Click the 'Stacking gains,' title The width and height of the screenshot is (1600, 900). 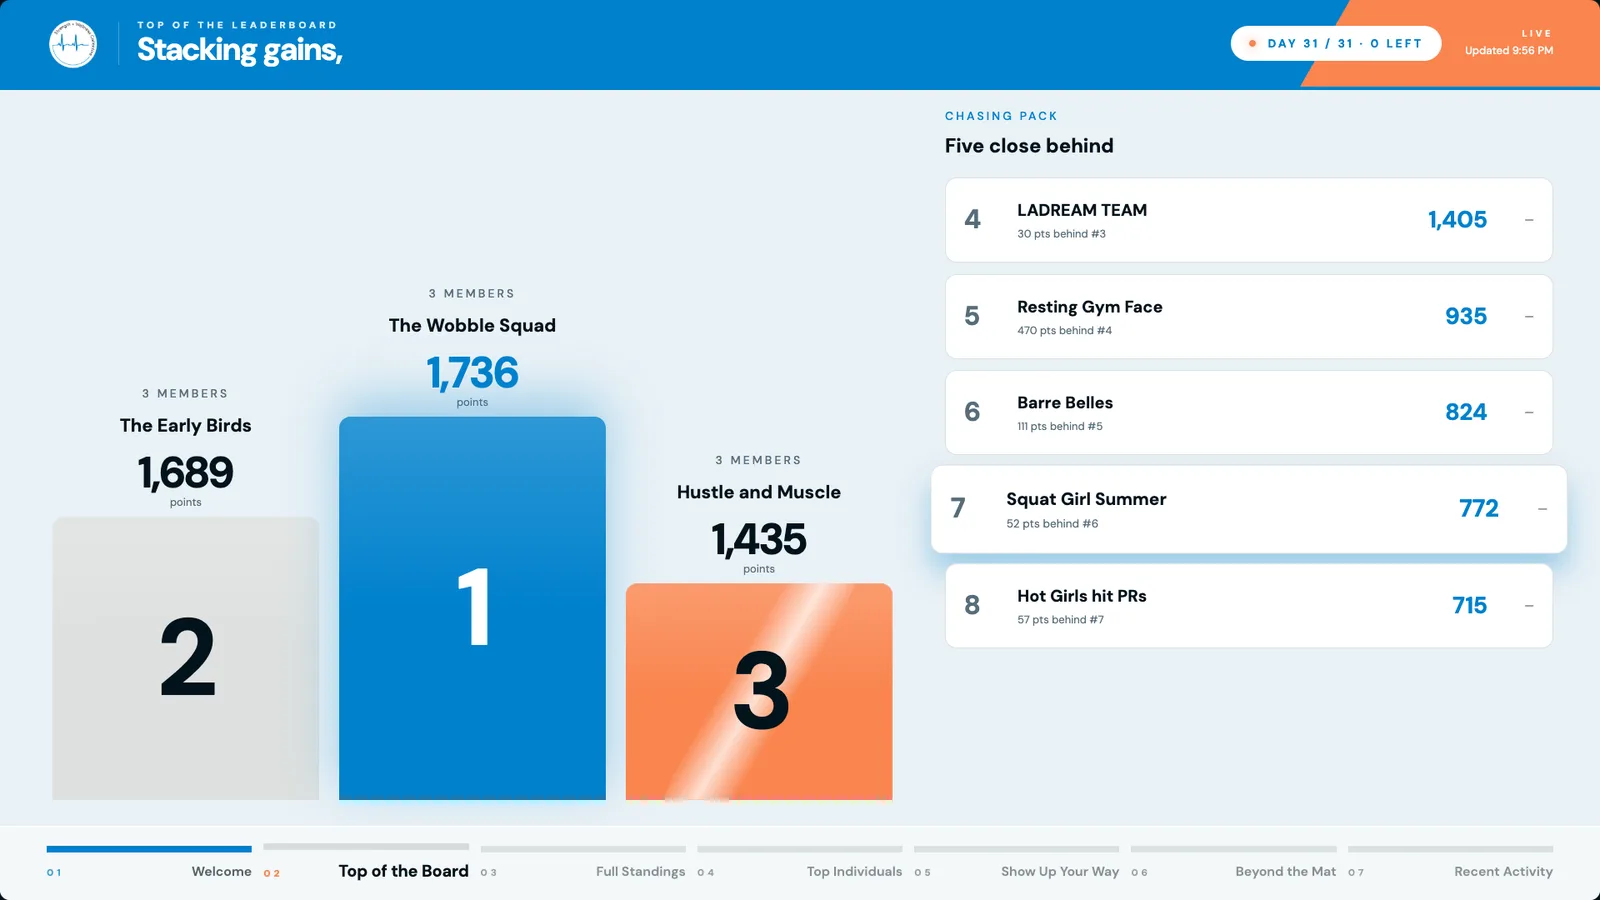click(x=240, y=50)
